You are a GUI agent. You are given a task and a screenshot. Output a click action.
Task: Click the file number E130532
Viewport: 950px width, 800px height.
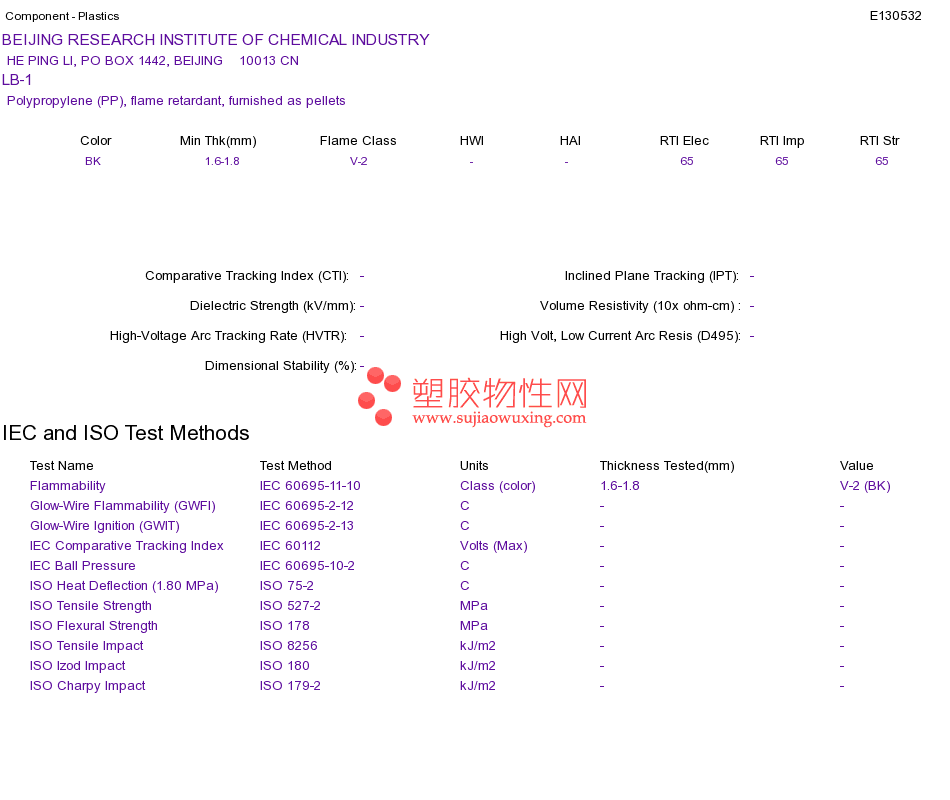(895, 16)
